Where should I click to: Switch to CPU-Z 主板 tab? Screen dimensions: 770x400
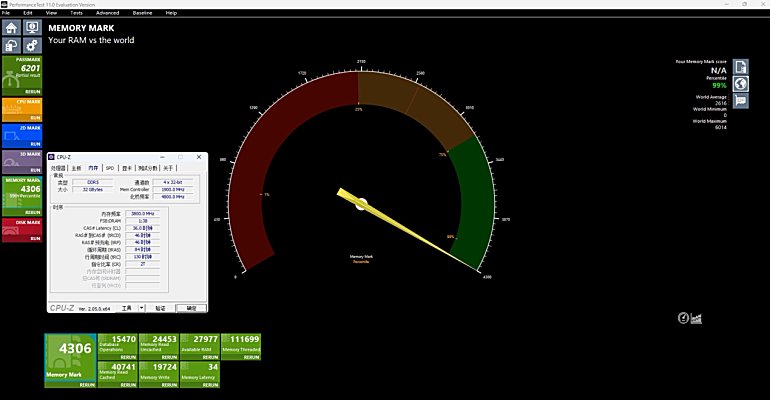77,168
